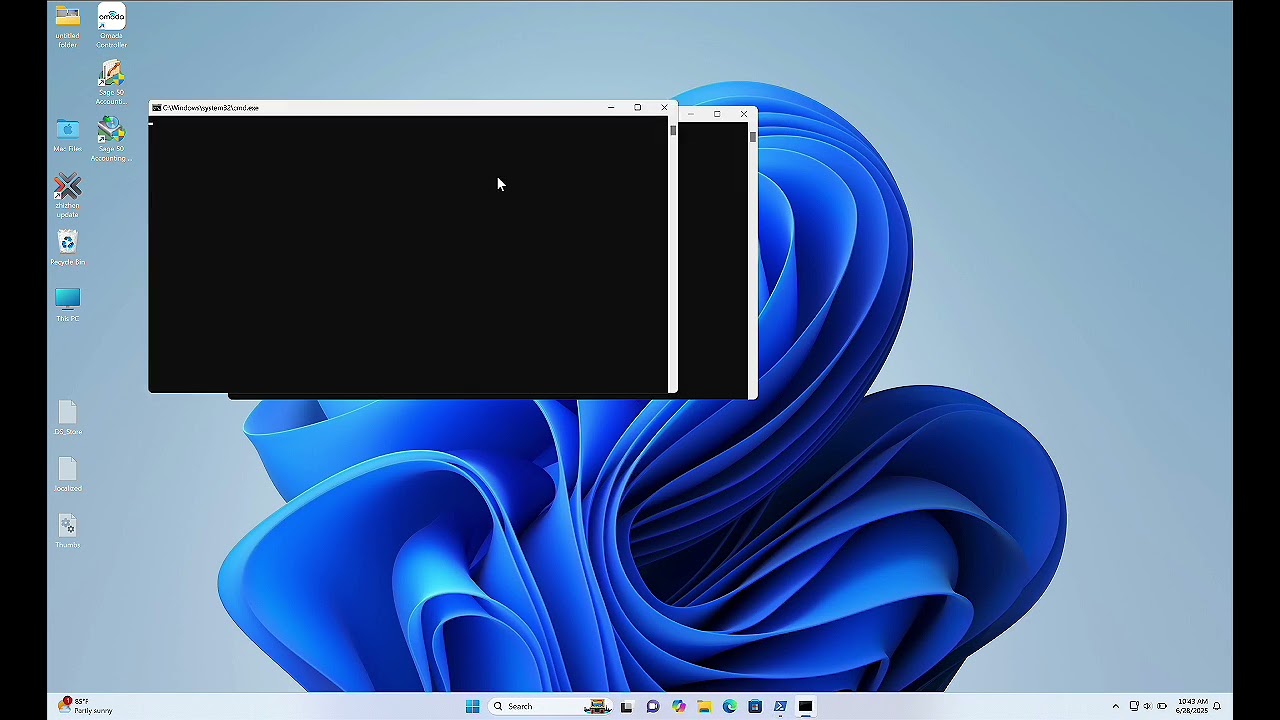Select the DS_Store file icon
This screenshot has width=1280, height=720.
point(67,418)
